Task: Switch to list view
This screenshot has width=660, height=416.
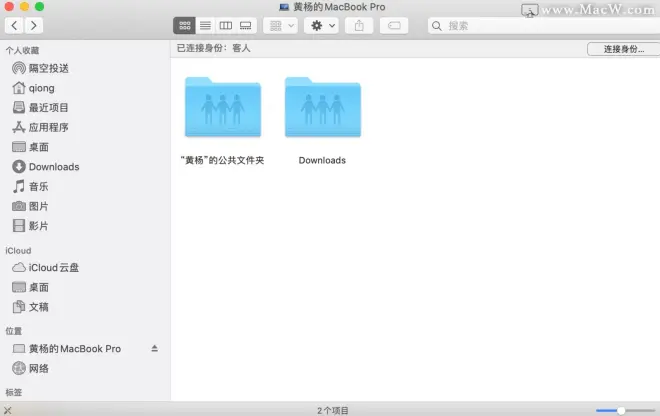Action: click(x=205, y=26)
